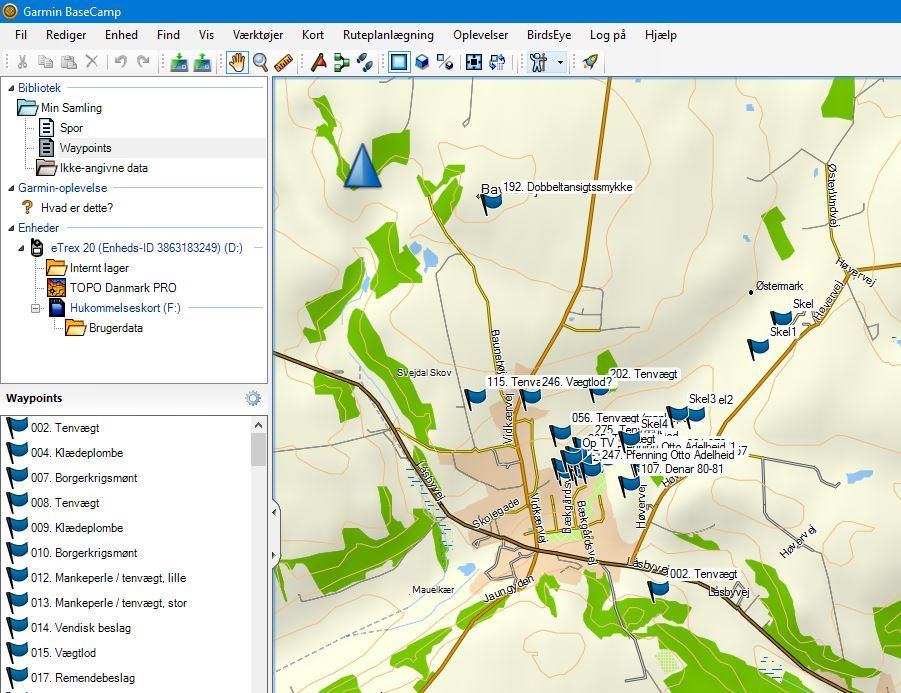Screen dimensions: 901x693
Task: Select the New track footprints tool
Action: (x=365, y=62)
